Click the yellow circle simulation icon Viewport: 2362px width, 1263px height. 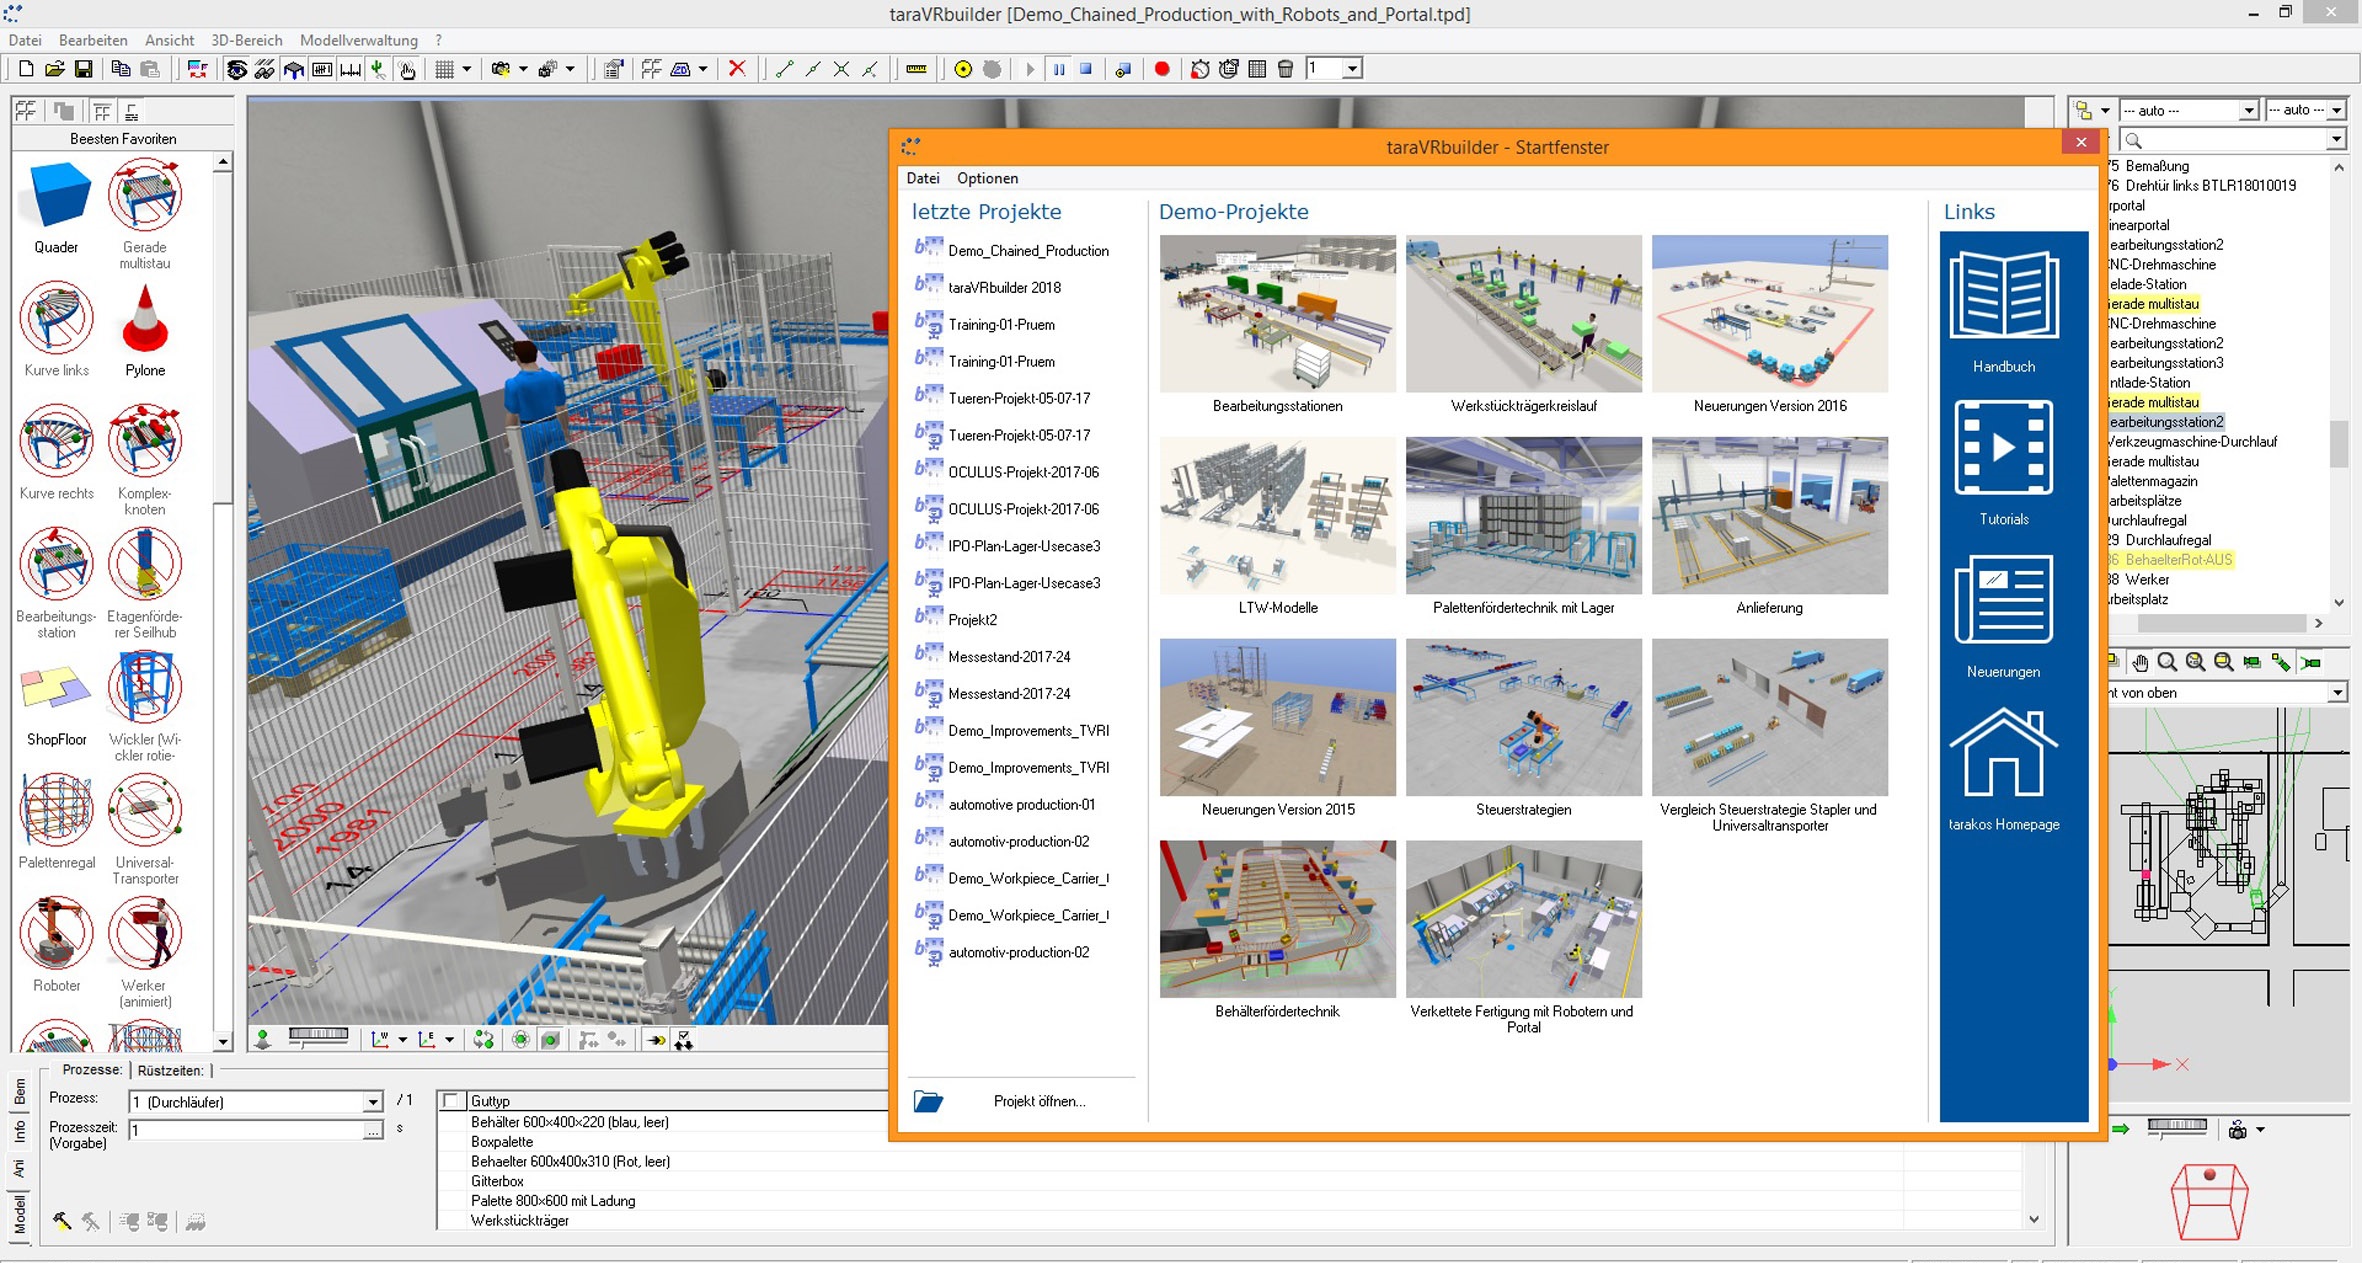(963, 69)
